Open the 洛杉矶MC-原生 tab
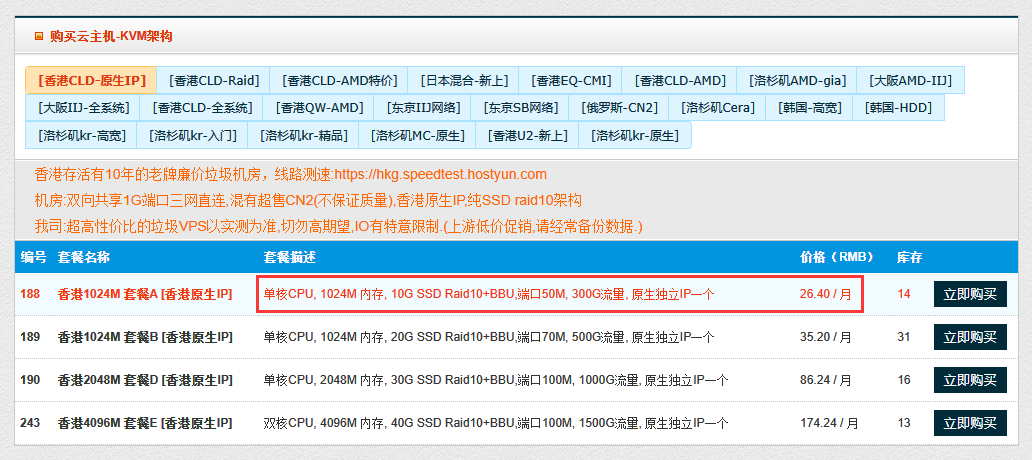 click(417, 136)
